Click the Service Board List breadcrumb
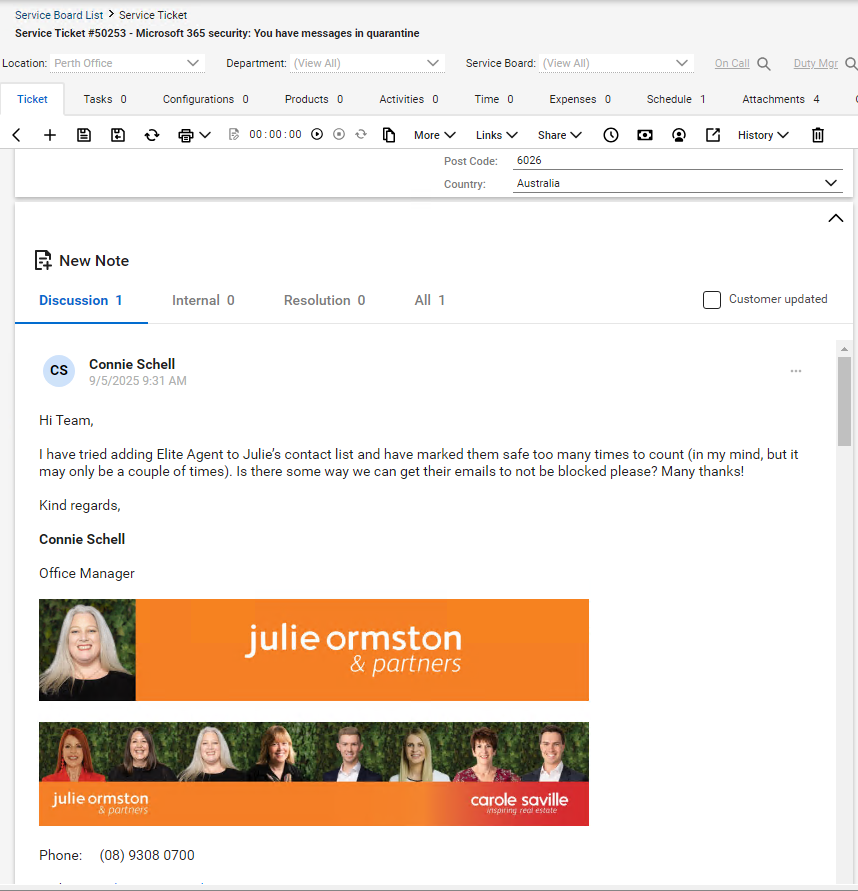Viewport: 858px width, 891px height. [x=59, y=15]
